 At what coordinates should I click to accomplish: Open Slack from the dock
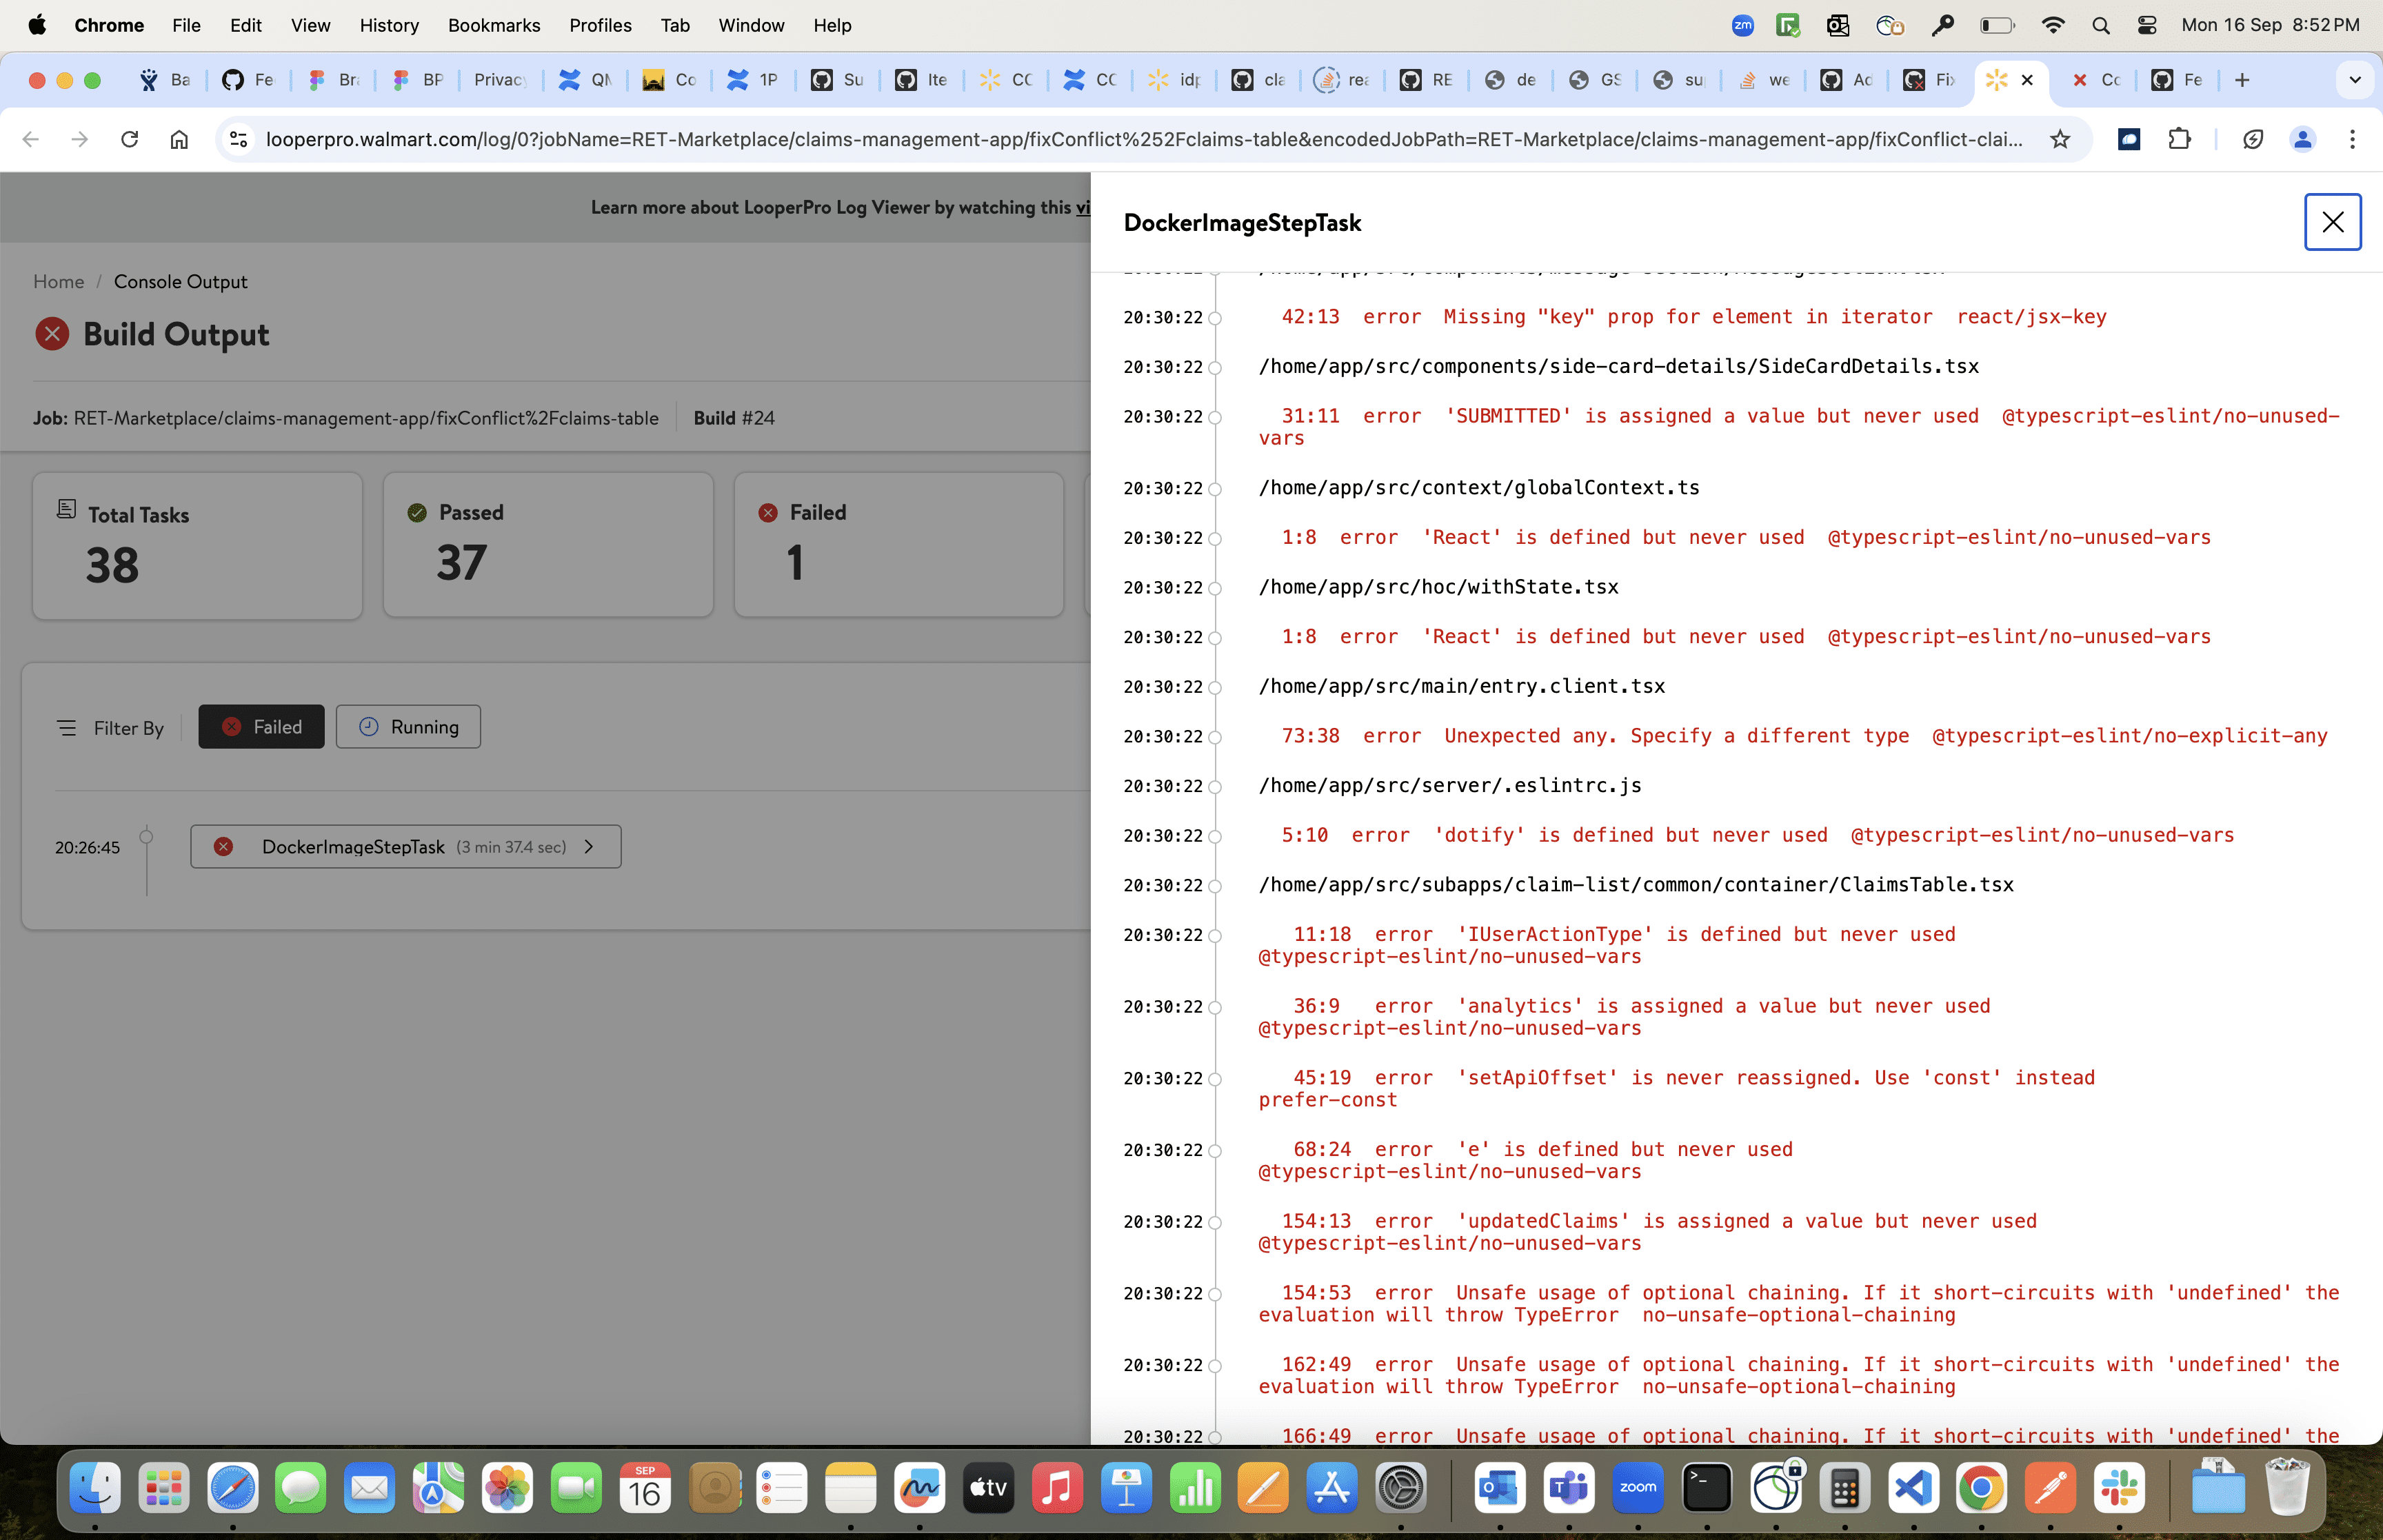tap(2119, 1488)
